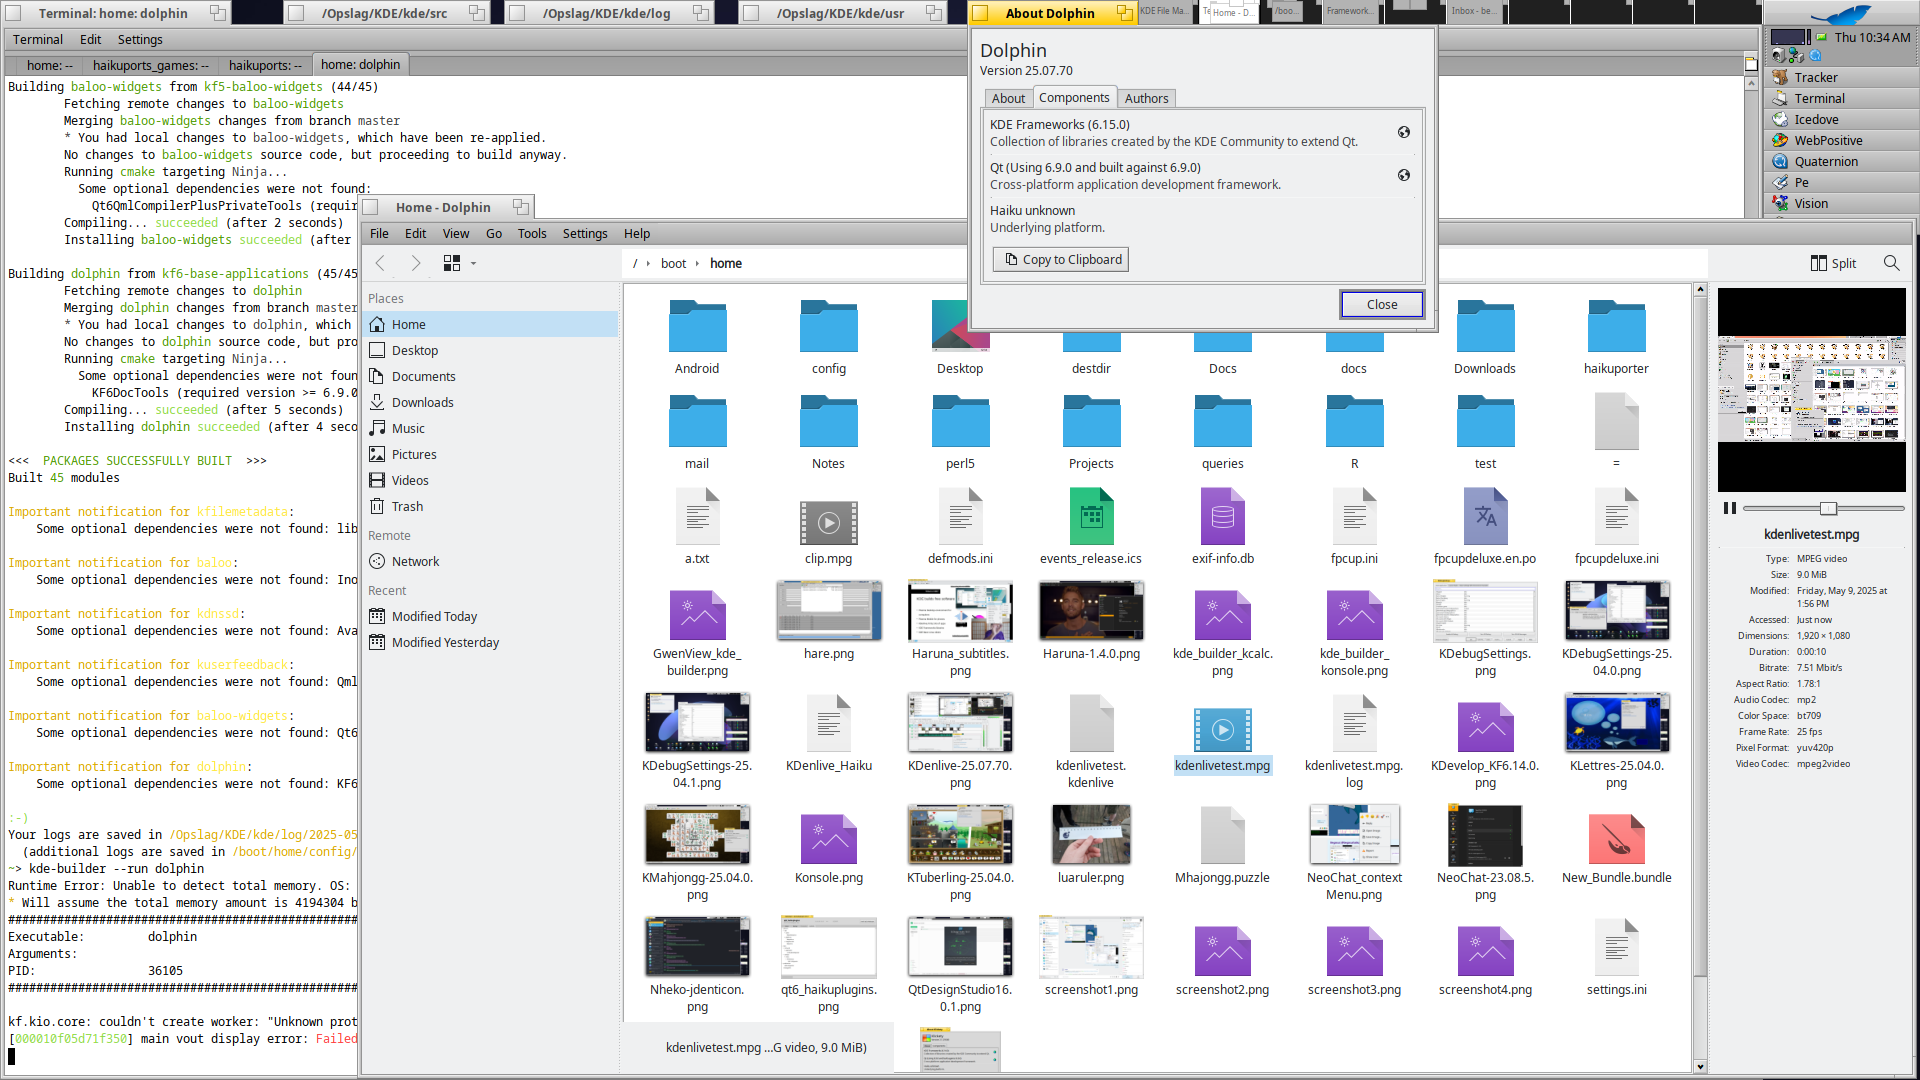Select the KDenlive-25.07.70.png thumbnail
Viewport: 1920px width, 1080px height.
click(x=960, y=723)
